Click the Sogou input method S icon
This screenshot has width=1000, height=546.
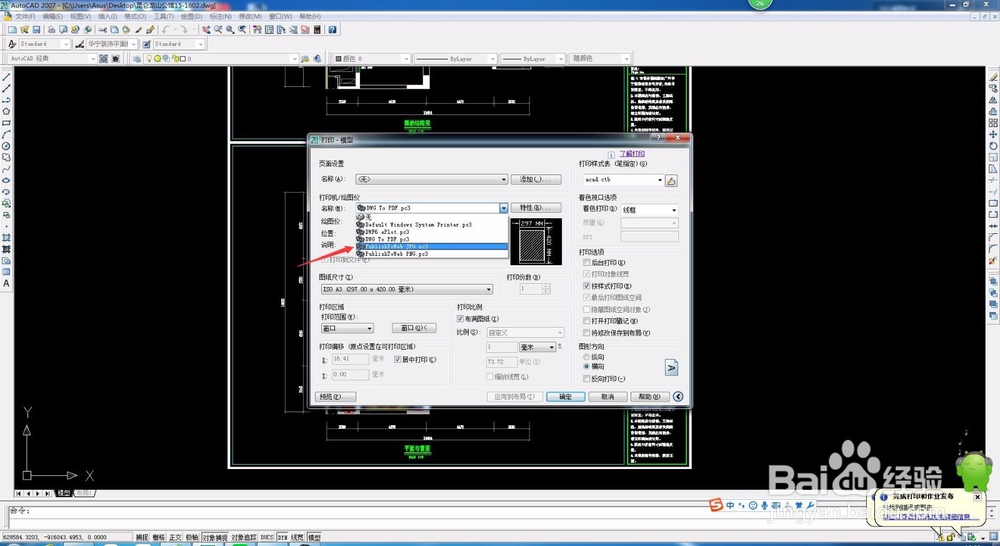pyautogui.click(x=716, y=505)
